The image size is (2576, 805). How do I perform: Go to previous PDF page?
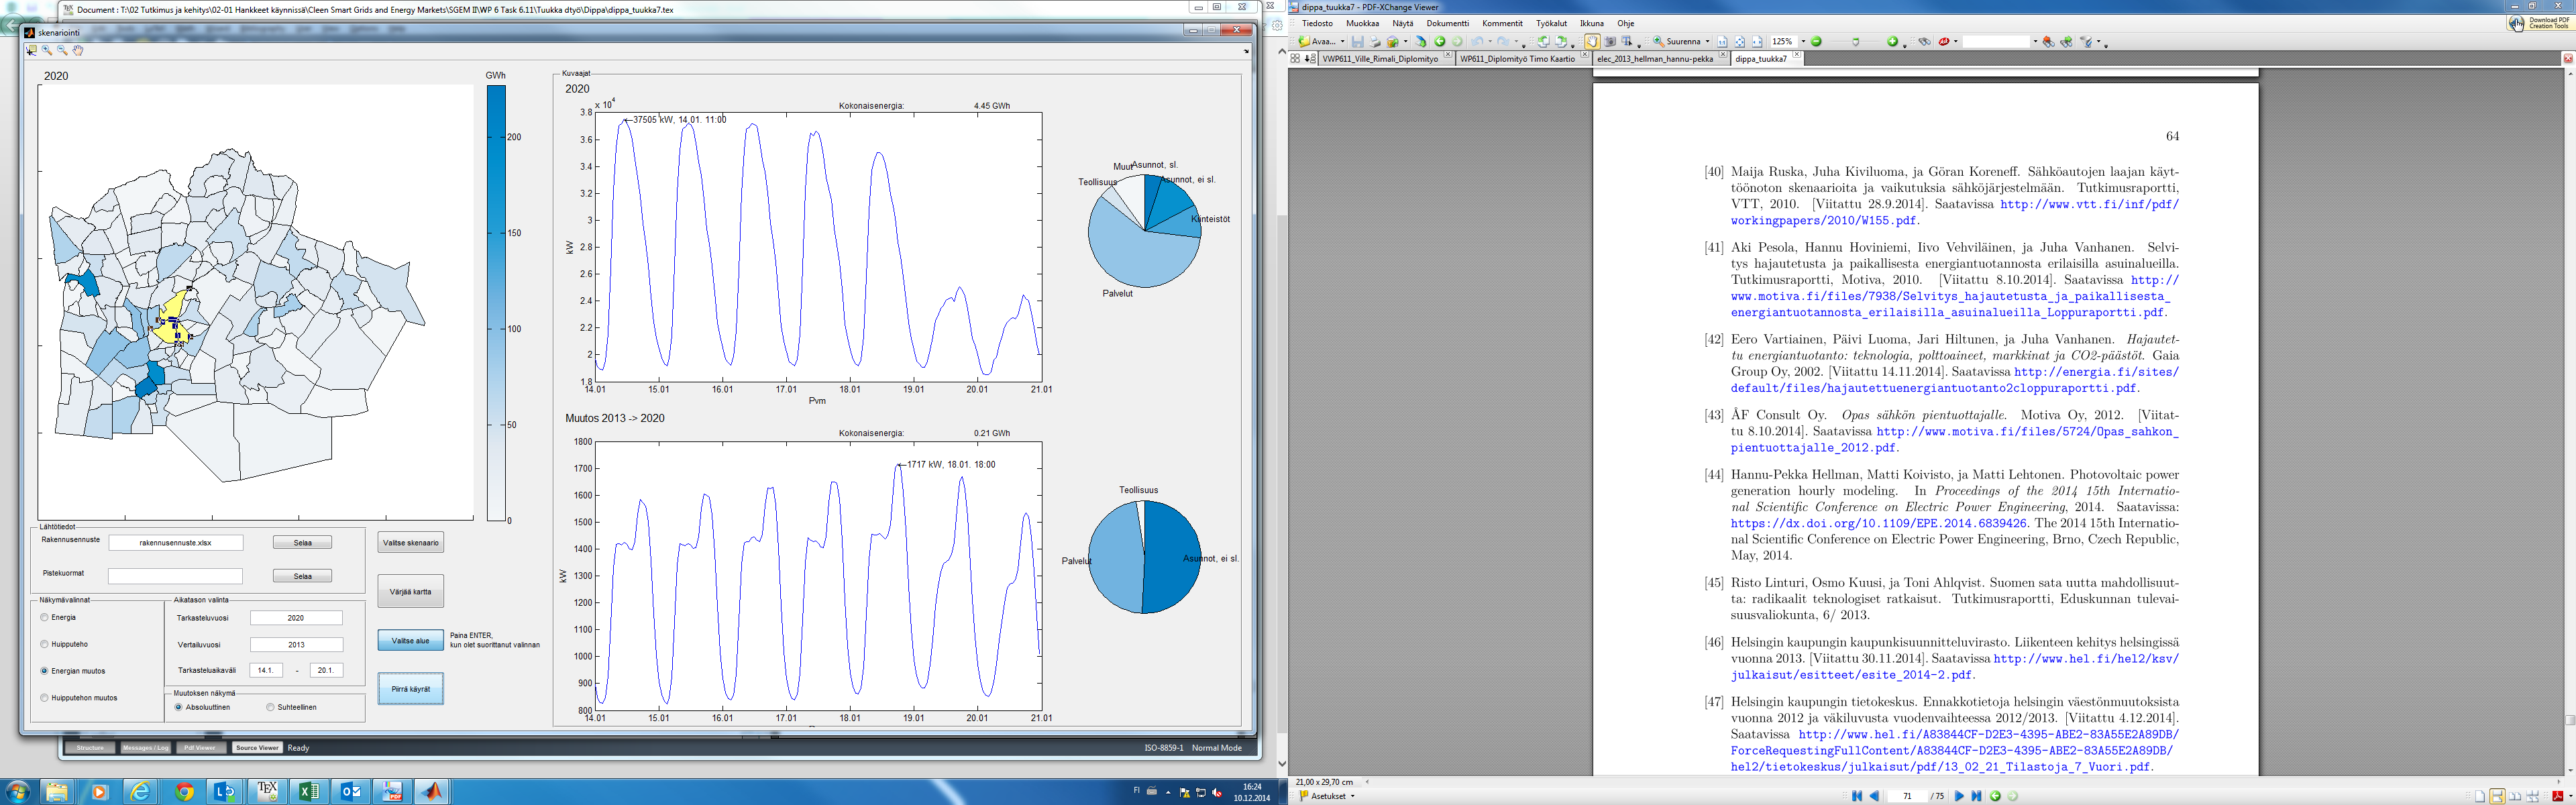click(1874, 796)
